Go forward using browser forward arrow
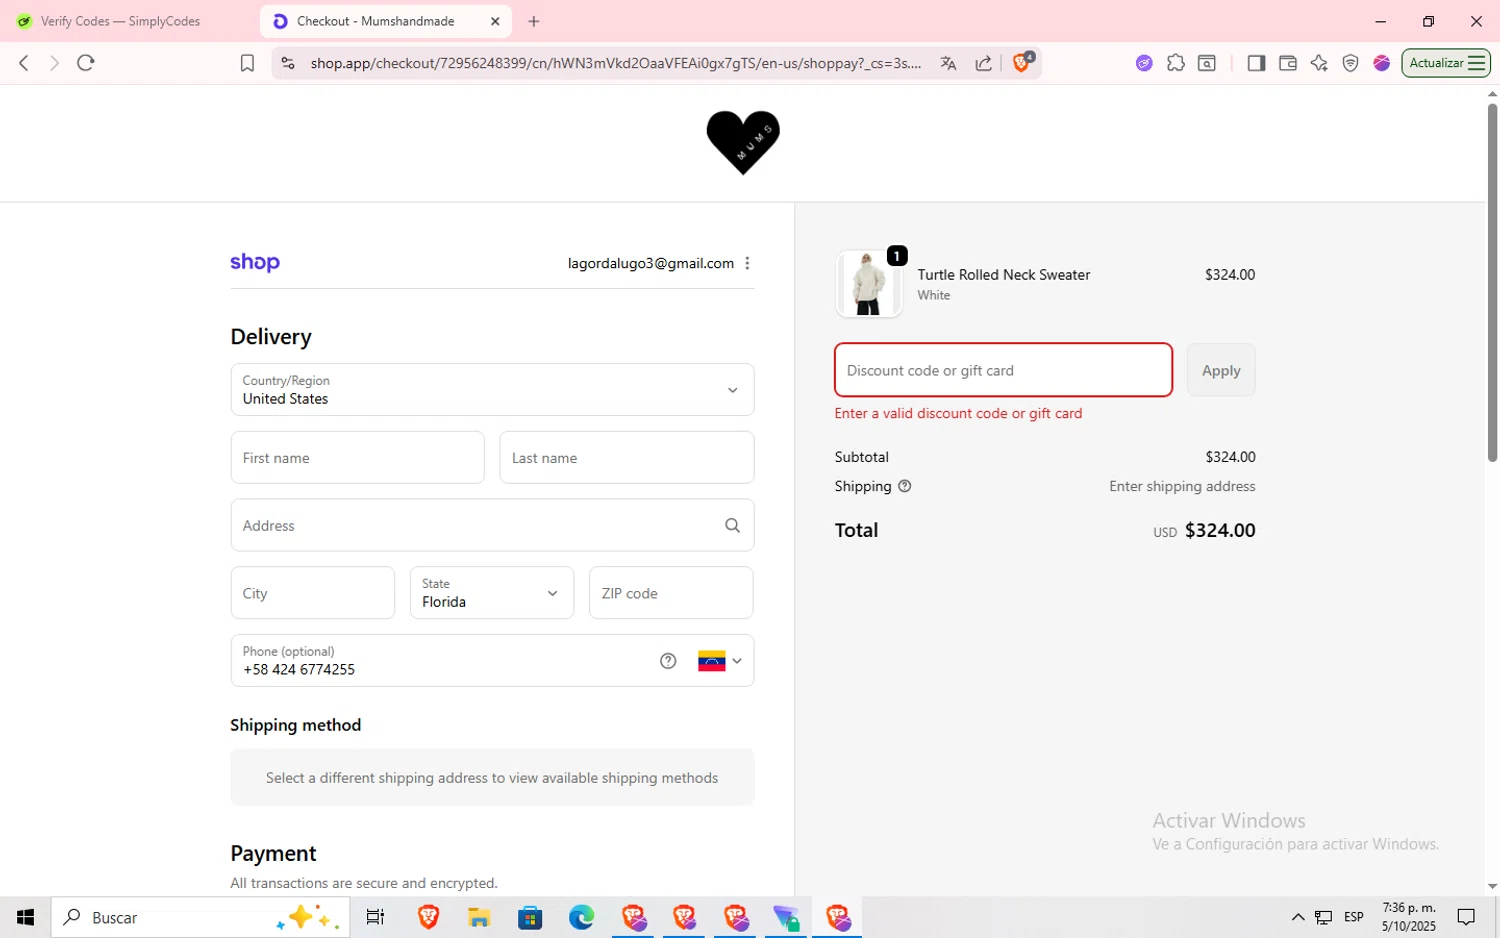The height and width of the screenshot is (938, 1500). click(54, 63)
